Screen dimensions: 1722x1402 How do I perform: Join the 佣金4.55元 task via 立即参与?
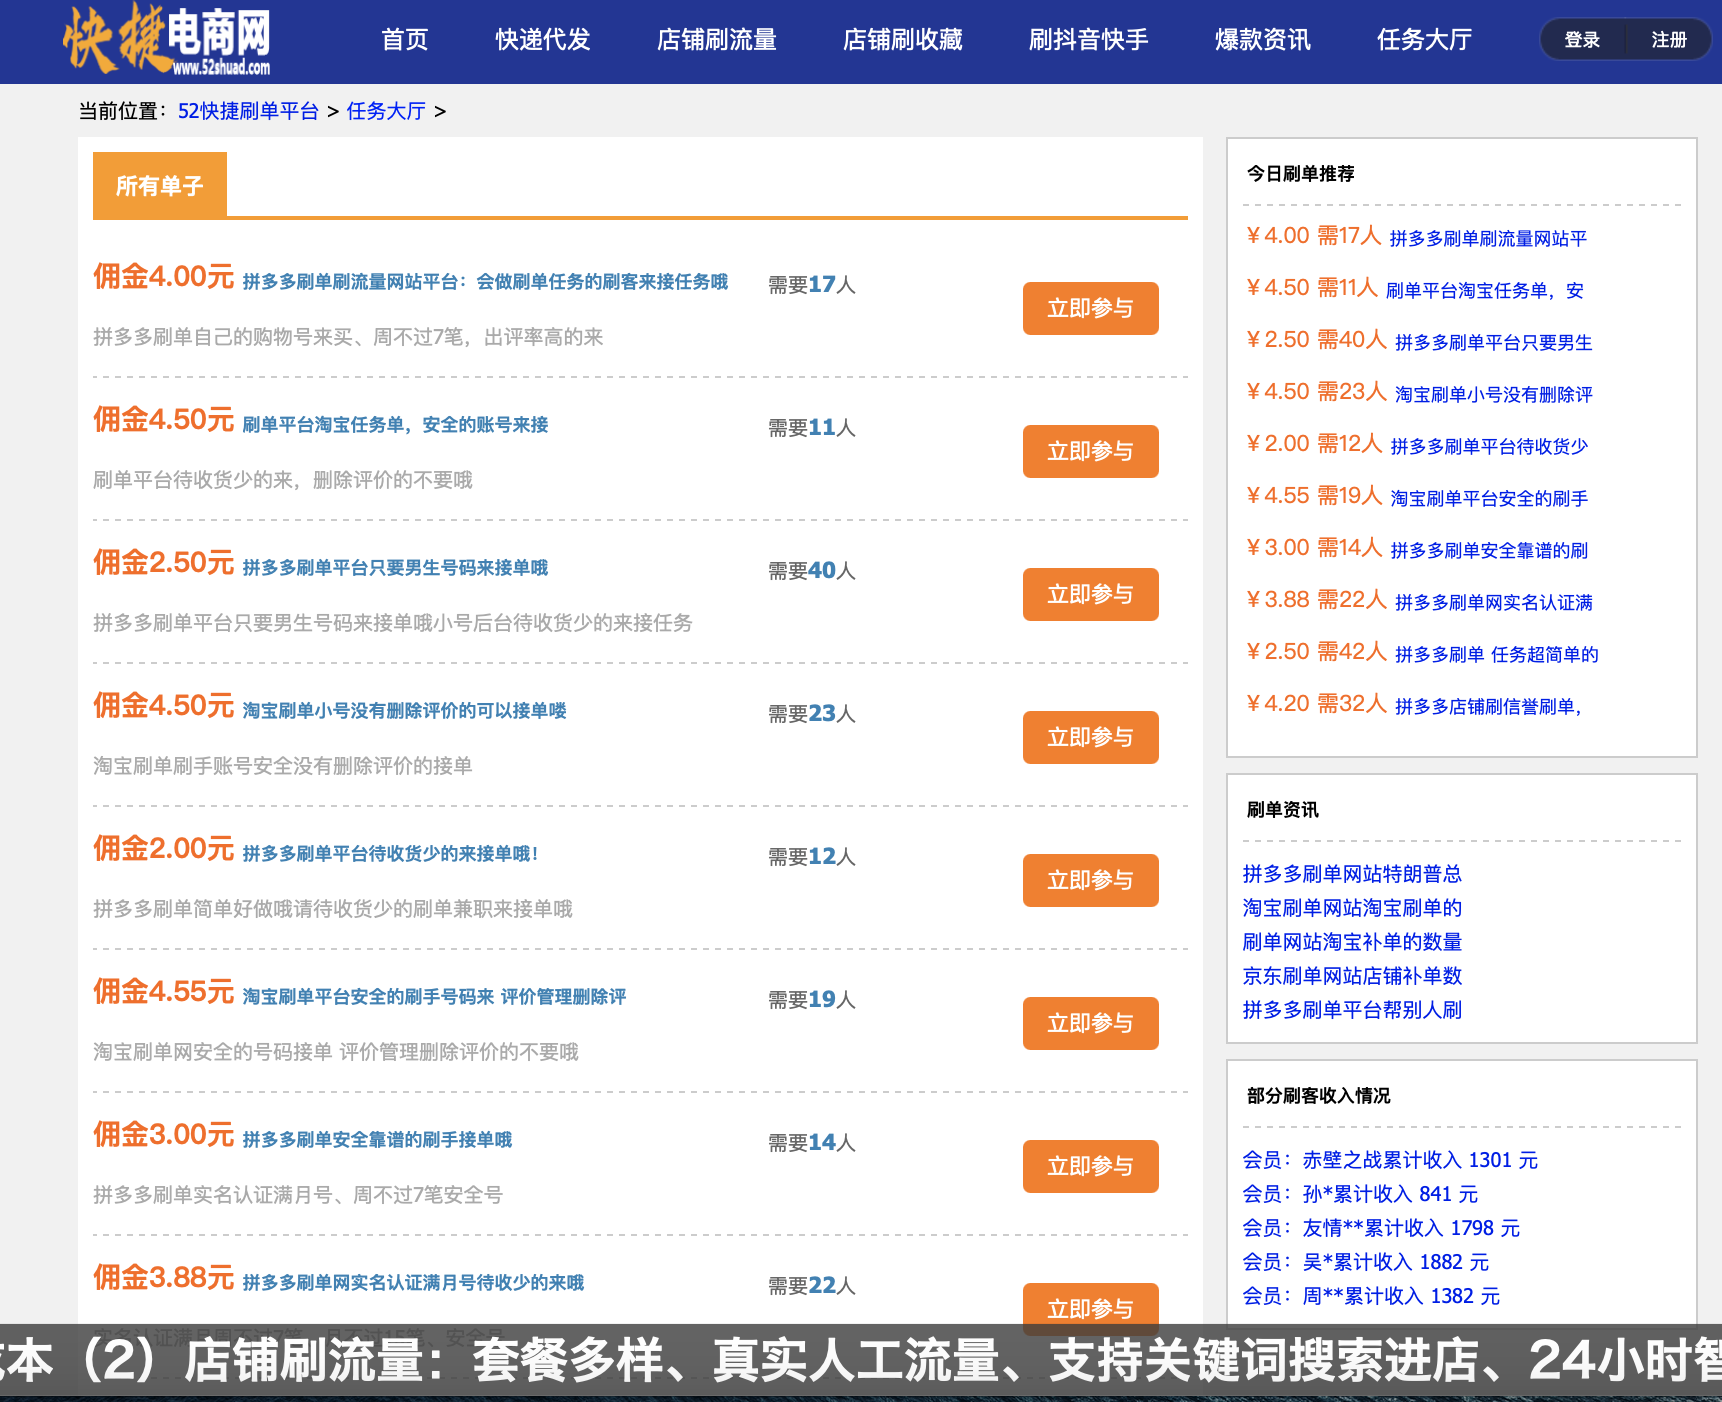click(x=1090, y=1023)
